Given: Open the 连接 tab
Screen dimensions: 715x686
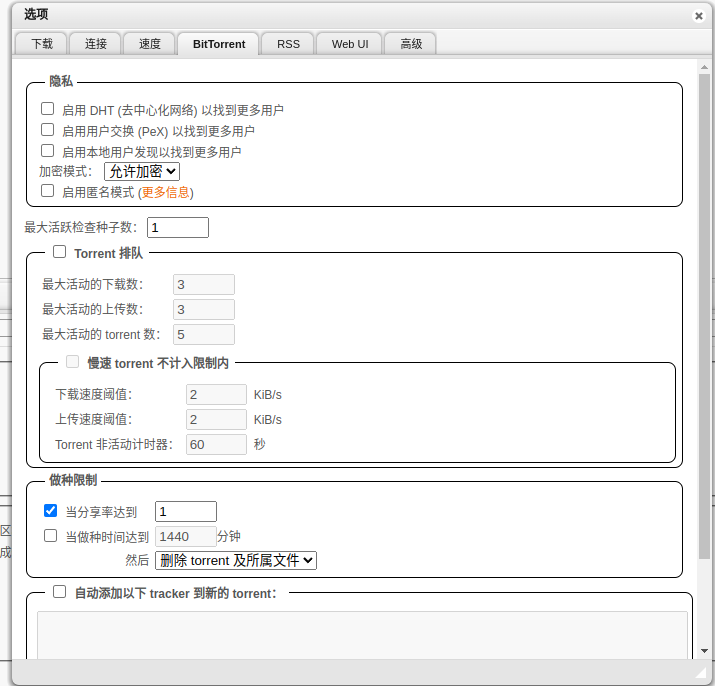Looking at the screenshot, I should point(96,44).
